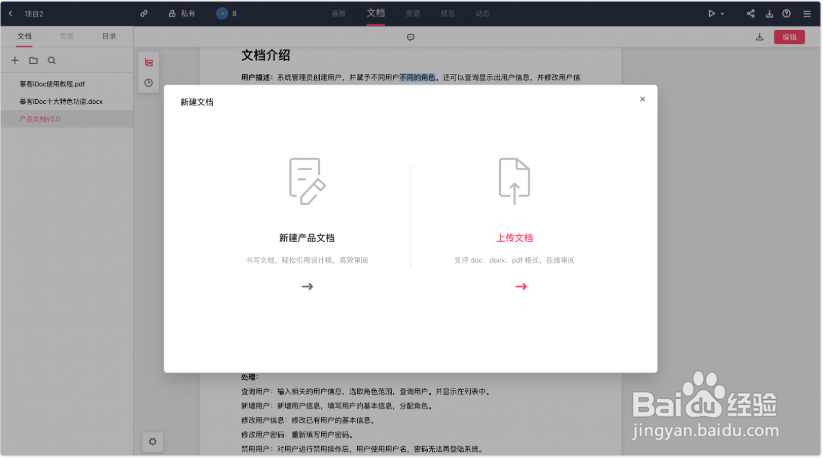The image size is (823, 459).
Task: Select sidebar 页面 tab
Action: point(67,36)
